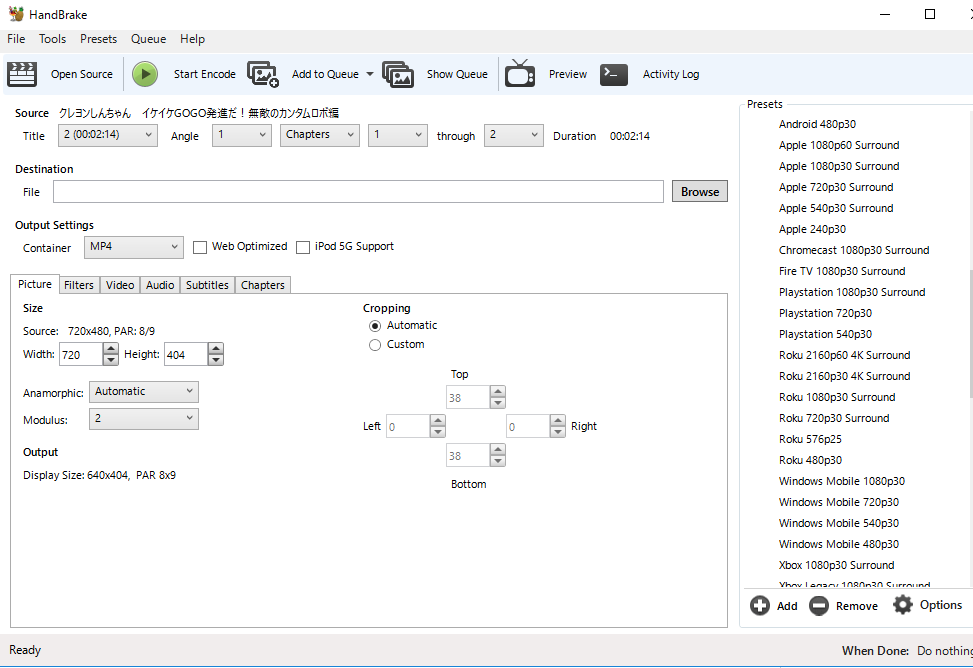Screen dimensions: 973x668
Task: Select preset Apple 1080p60 Surround
Action: [839, 145]
